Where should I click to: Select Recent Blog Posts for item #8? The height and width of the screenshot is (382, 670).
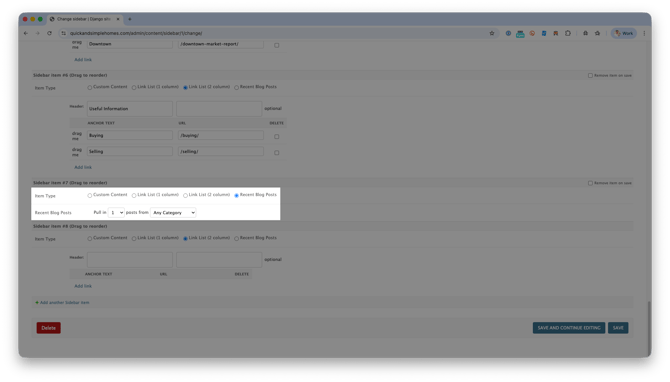click(236, 239)
